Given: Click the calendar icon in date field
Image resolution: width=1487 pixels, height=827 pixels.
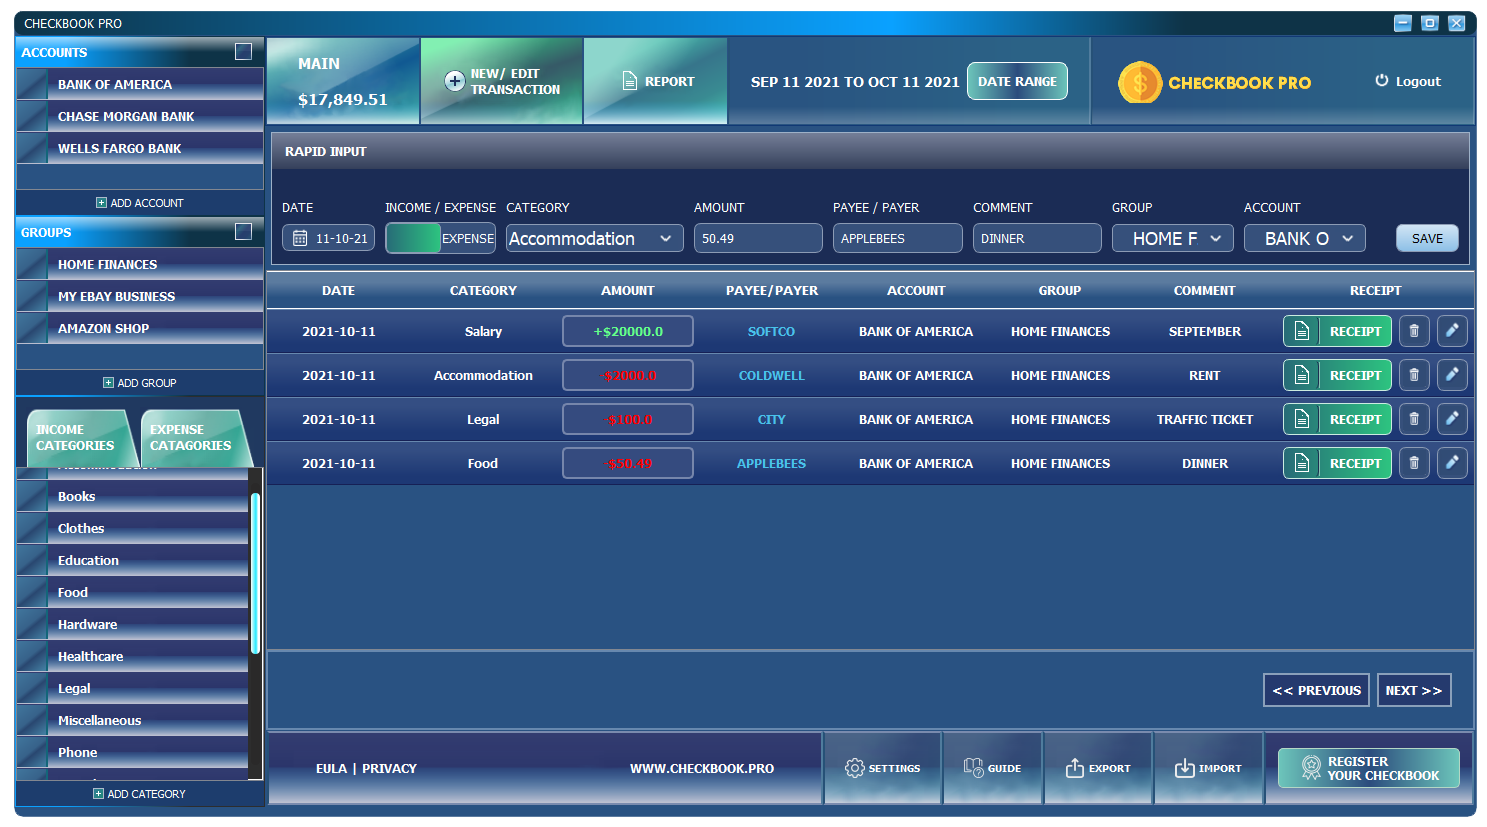Looking at the screenshot, I should tap(300, 238).
